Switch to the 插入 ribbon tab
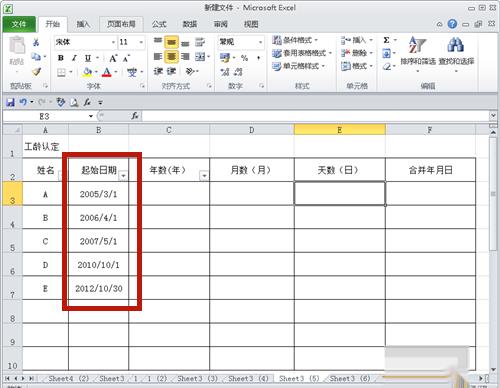This screenshot has width=500, height=388. [83, 24]
